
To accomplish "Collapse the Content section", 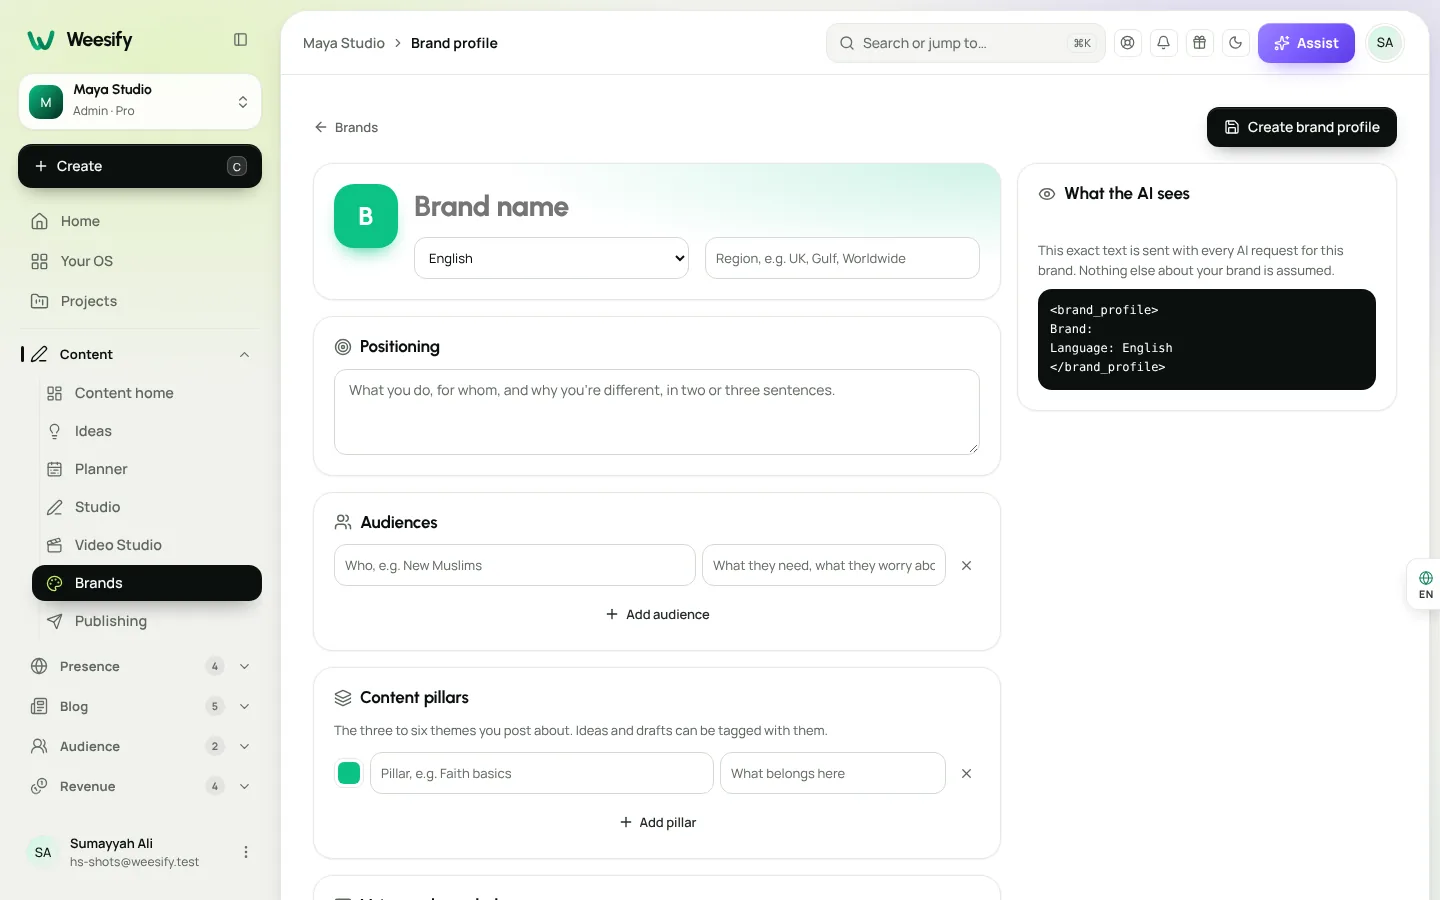I will 244,354.
